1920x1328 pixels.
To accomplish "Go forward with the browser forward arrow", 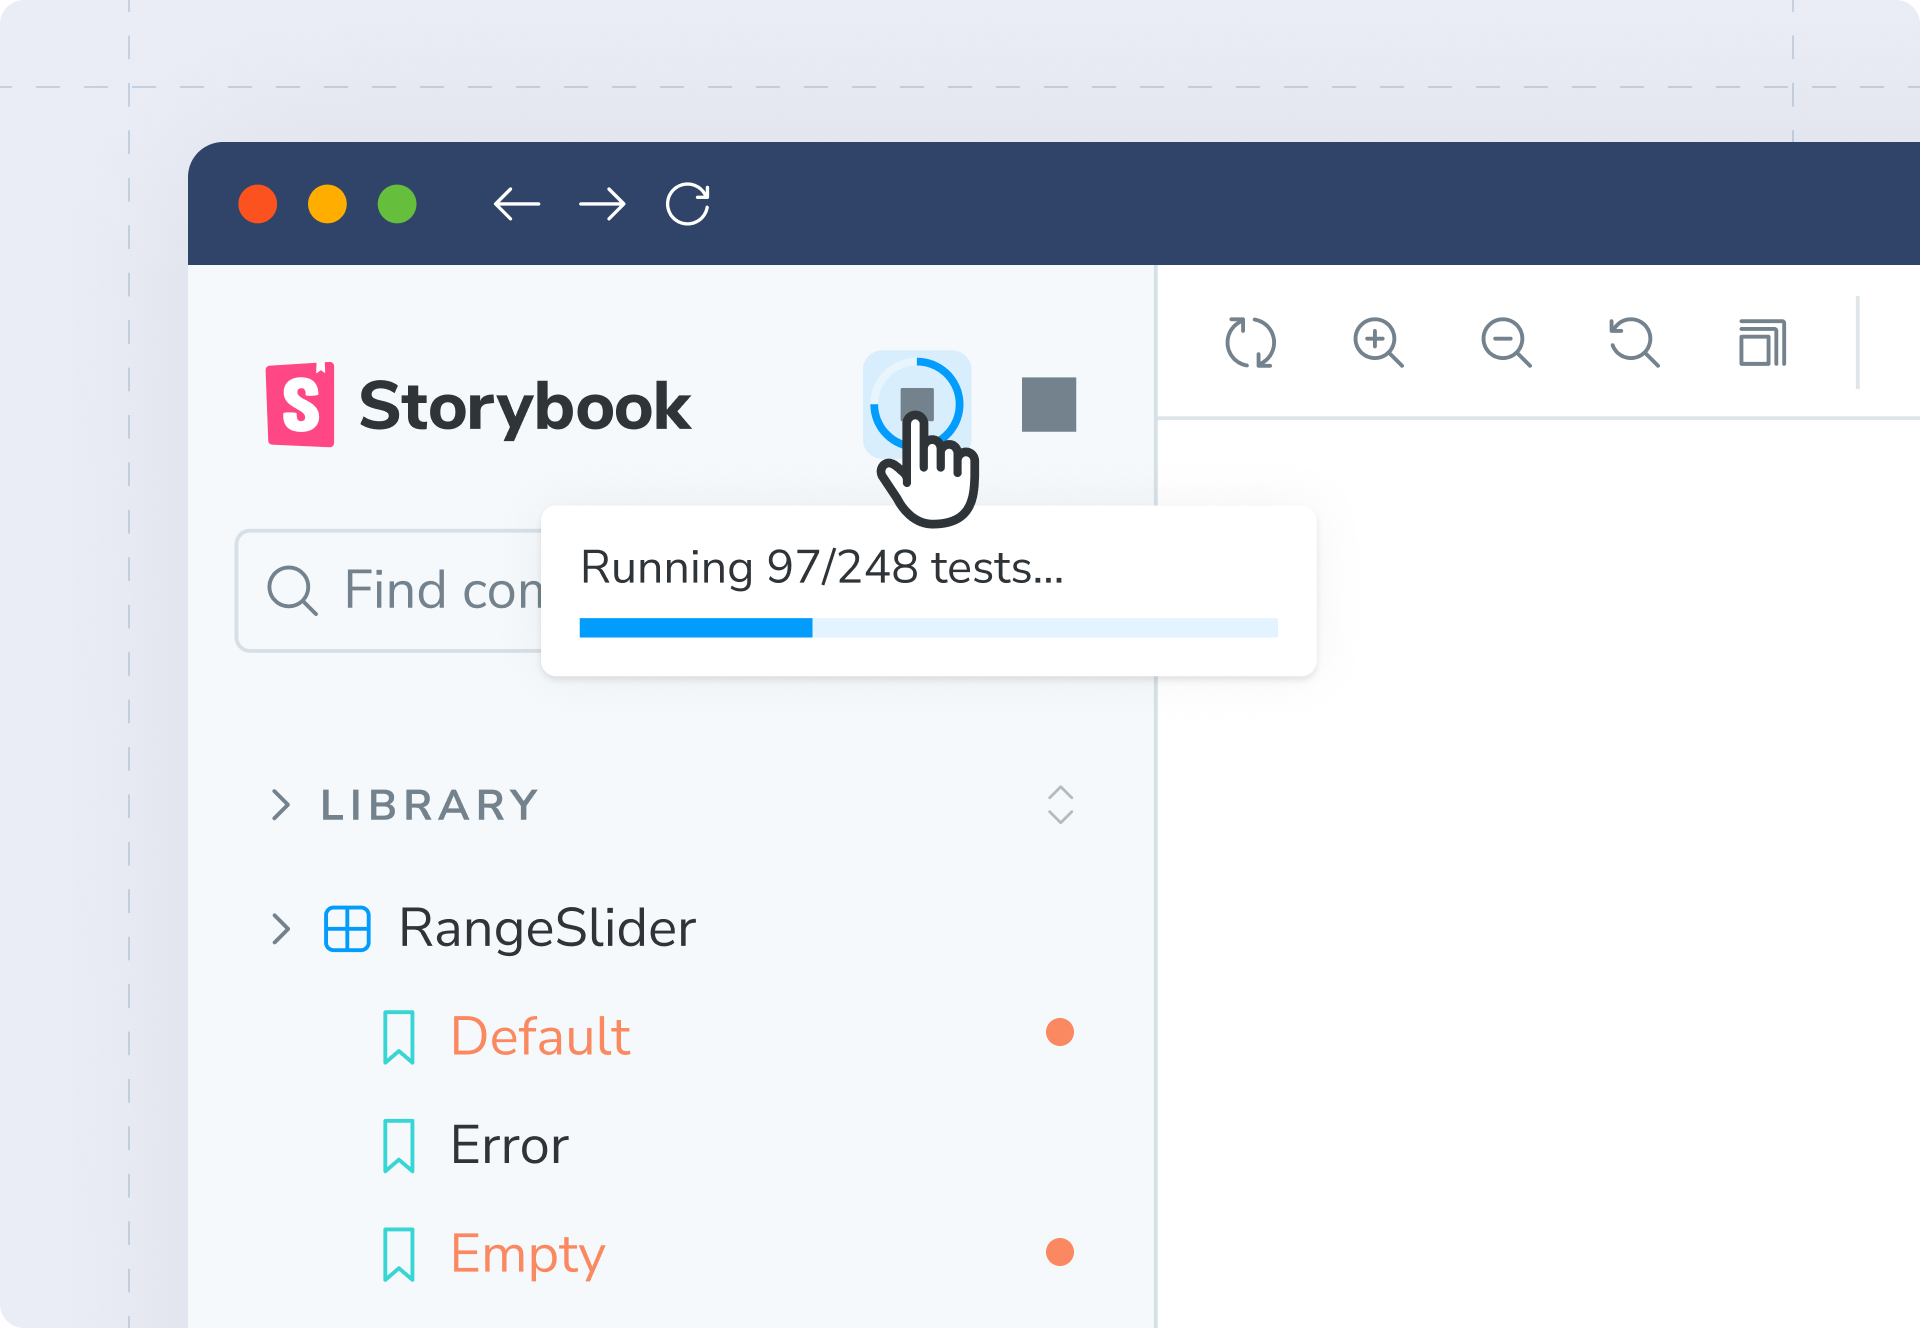I will (603, 204).
